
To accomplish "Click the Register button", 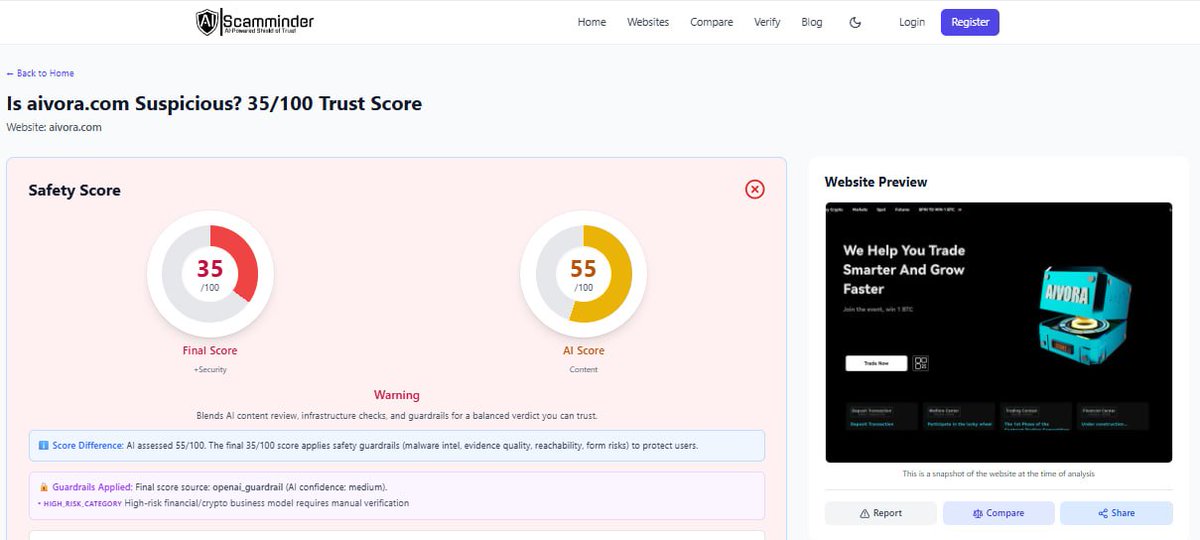I will 970,22.
